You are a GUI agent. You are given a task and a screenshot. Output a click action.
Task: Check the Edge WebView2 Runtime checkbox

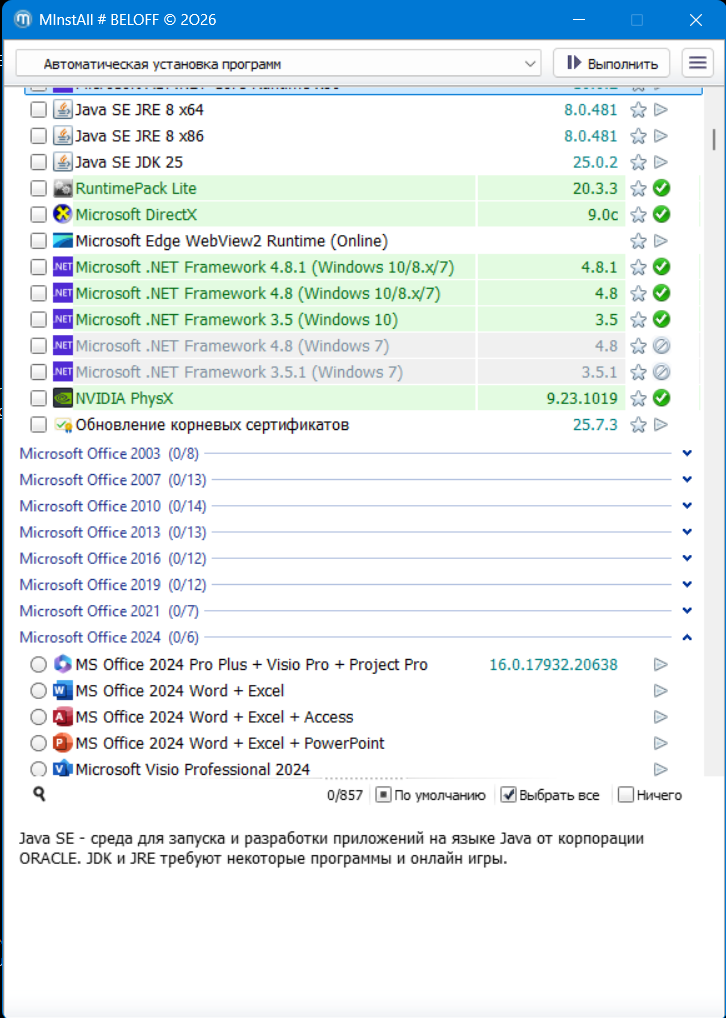(x=39, y=241)
